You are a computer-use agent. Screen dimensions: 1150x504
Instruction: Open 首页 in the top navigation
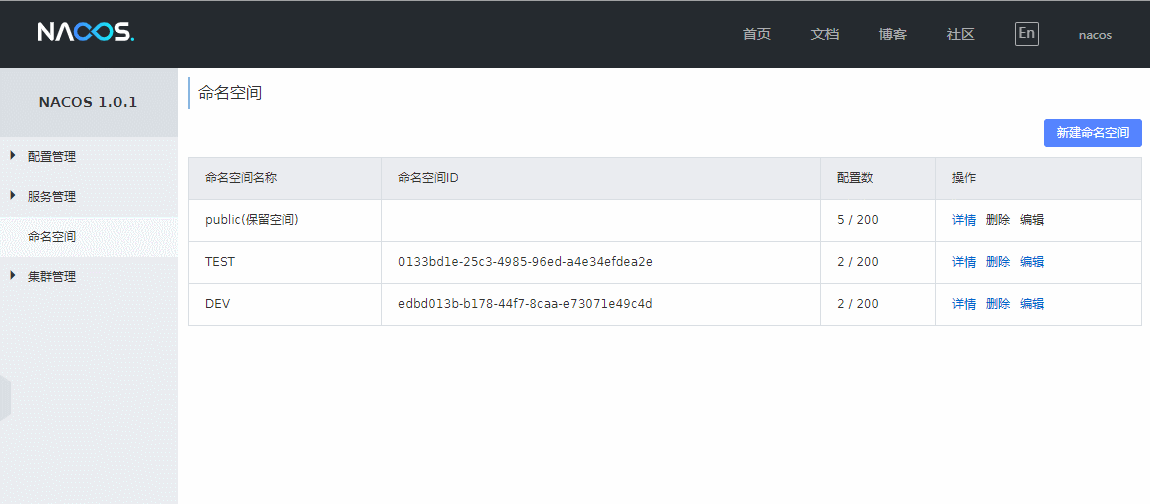(757, 34)
